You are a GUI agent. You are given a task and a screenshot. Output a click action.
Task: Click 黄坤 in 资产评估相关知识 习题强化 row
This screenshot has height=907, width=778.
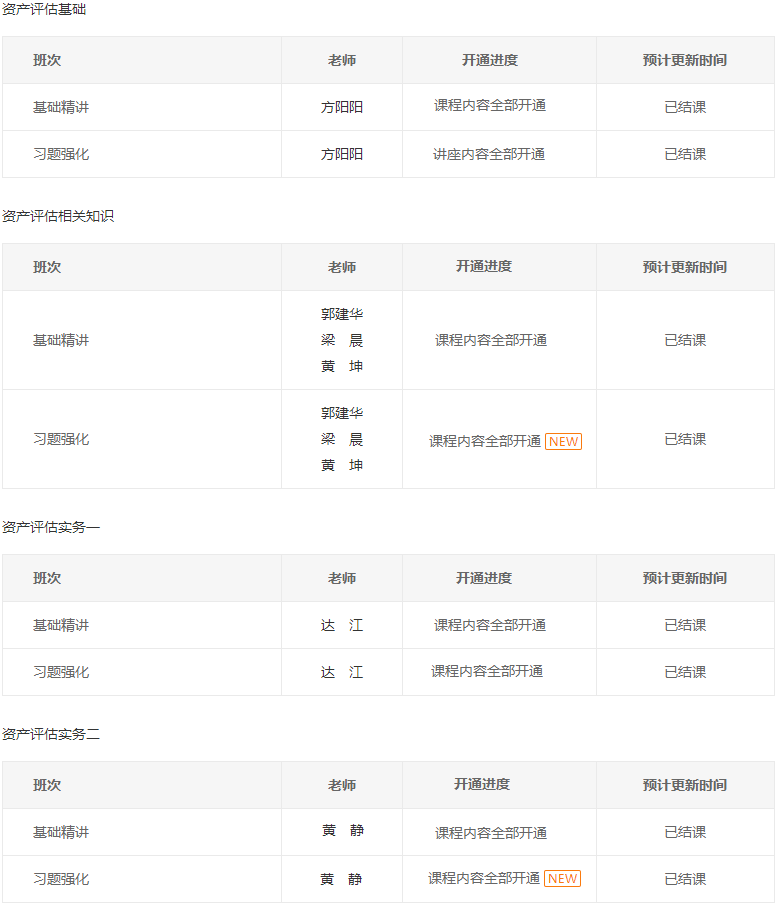(342, 465)
